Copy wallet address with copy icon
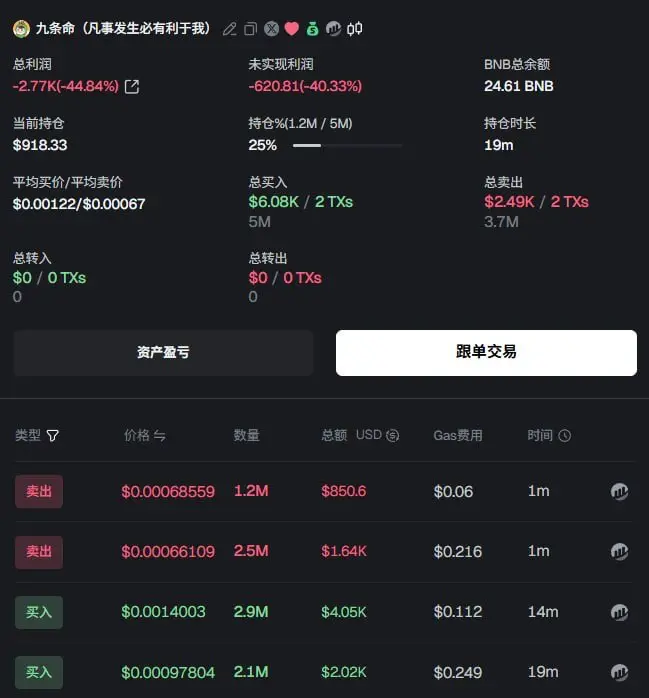The width and height of the screenshot is (649, 698). [251, 29]
